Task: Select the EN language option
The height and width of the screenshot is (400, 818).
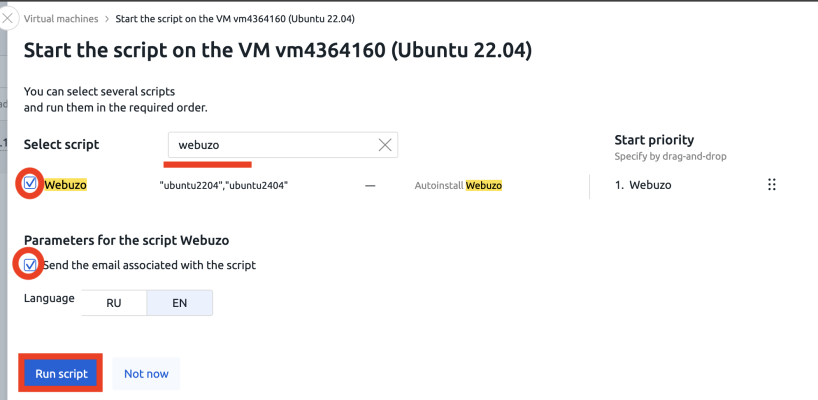Action: (179, 303)
